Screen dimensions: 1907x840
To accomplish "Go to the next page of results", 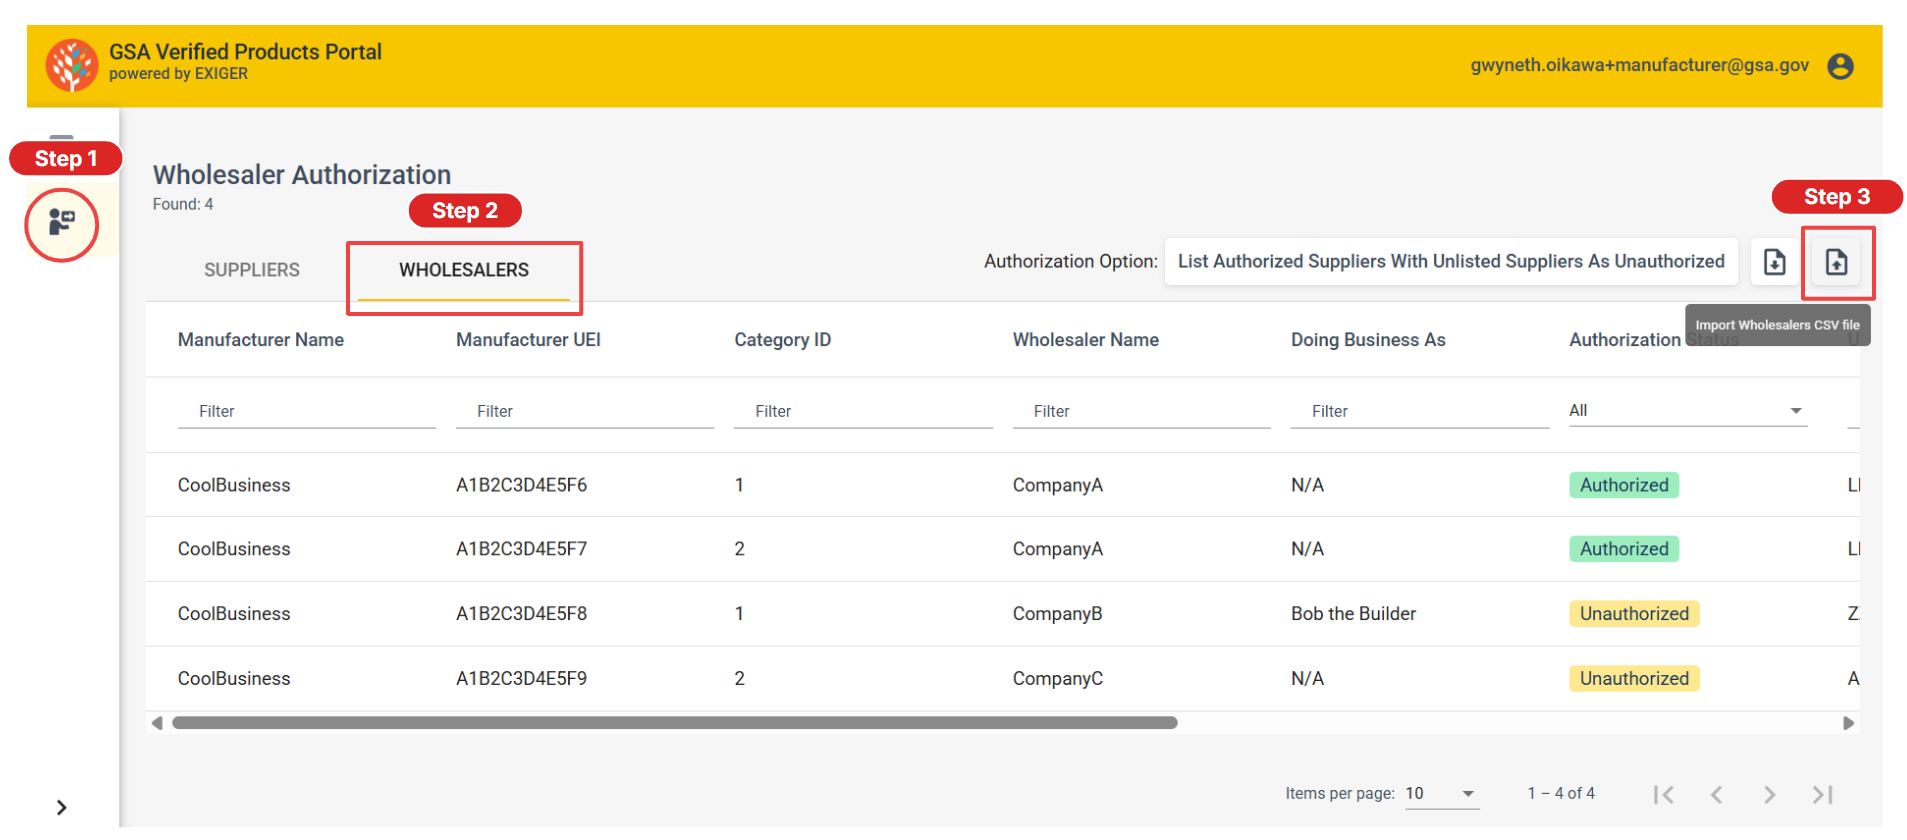I will click(x=1769, y=794).
